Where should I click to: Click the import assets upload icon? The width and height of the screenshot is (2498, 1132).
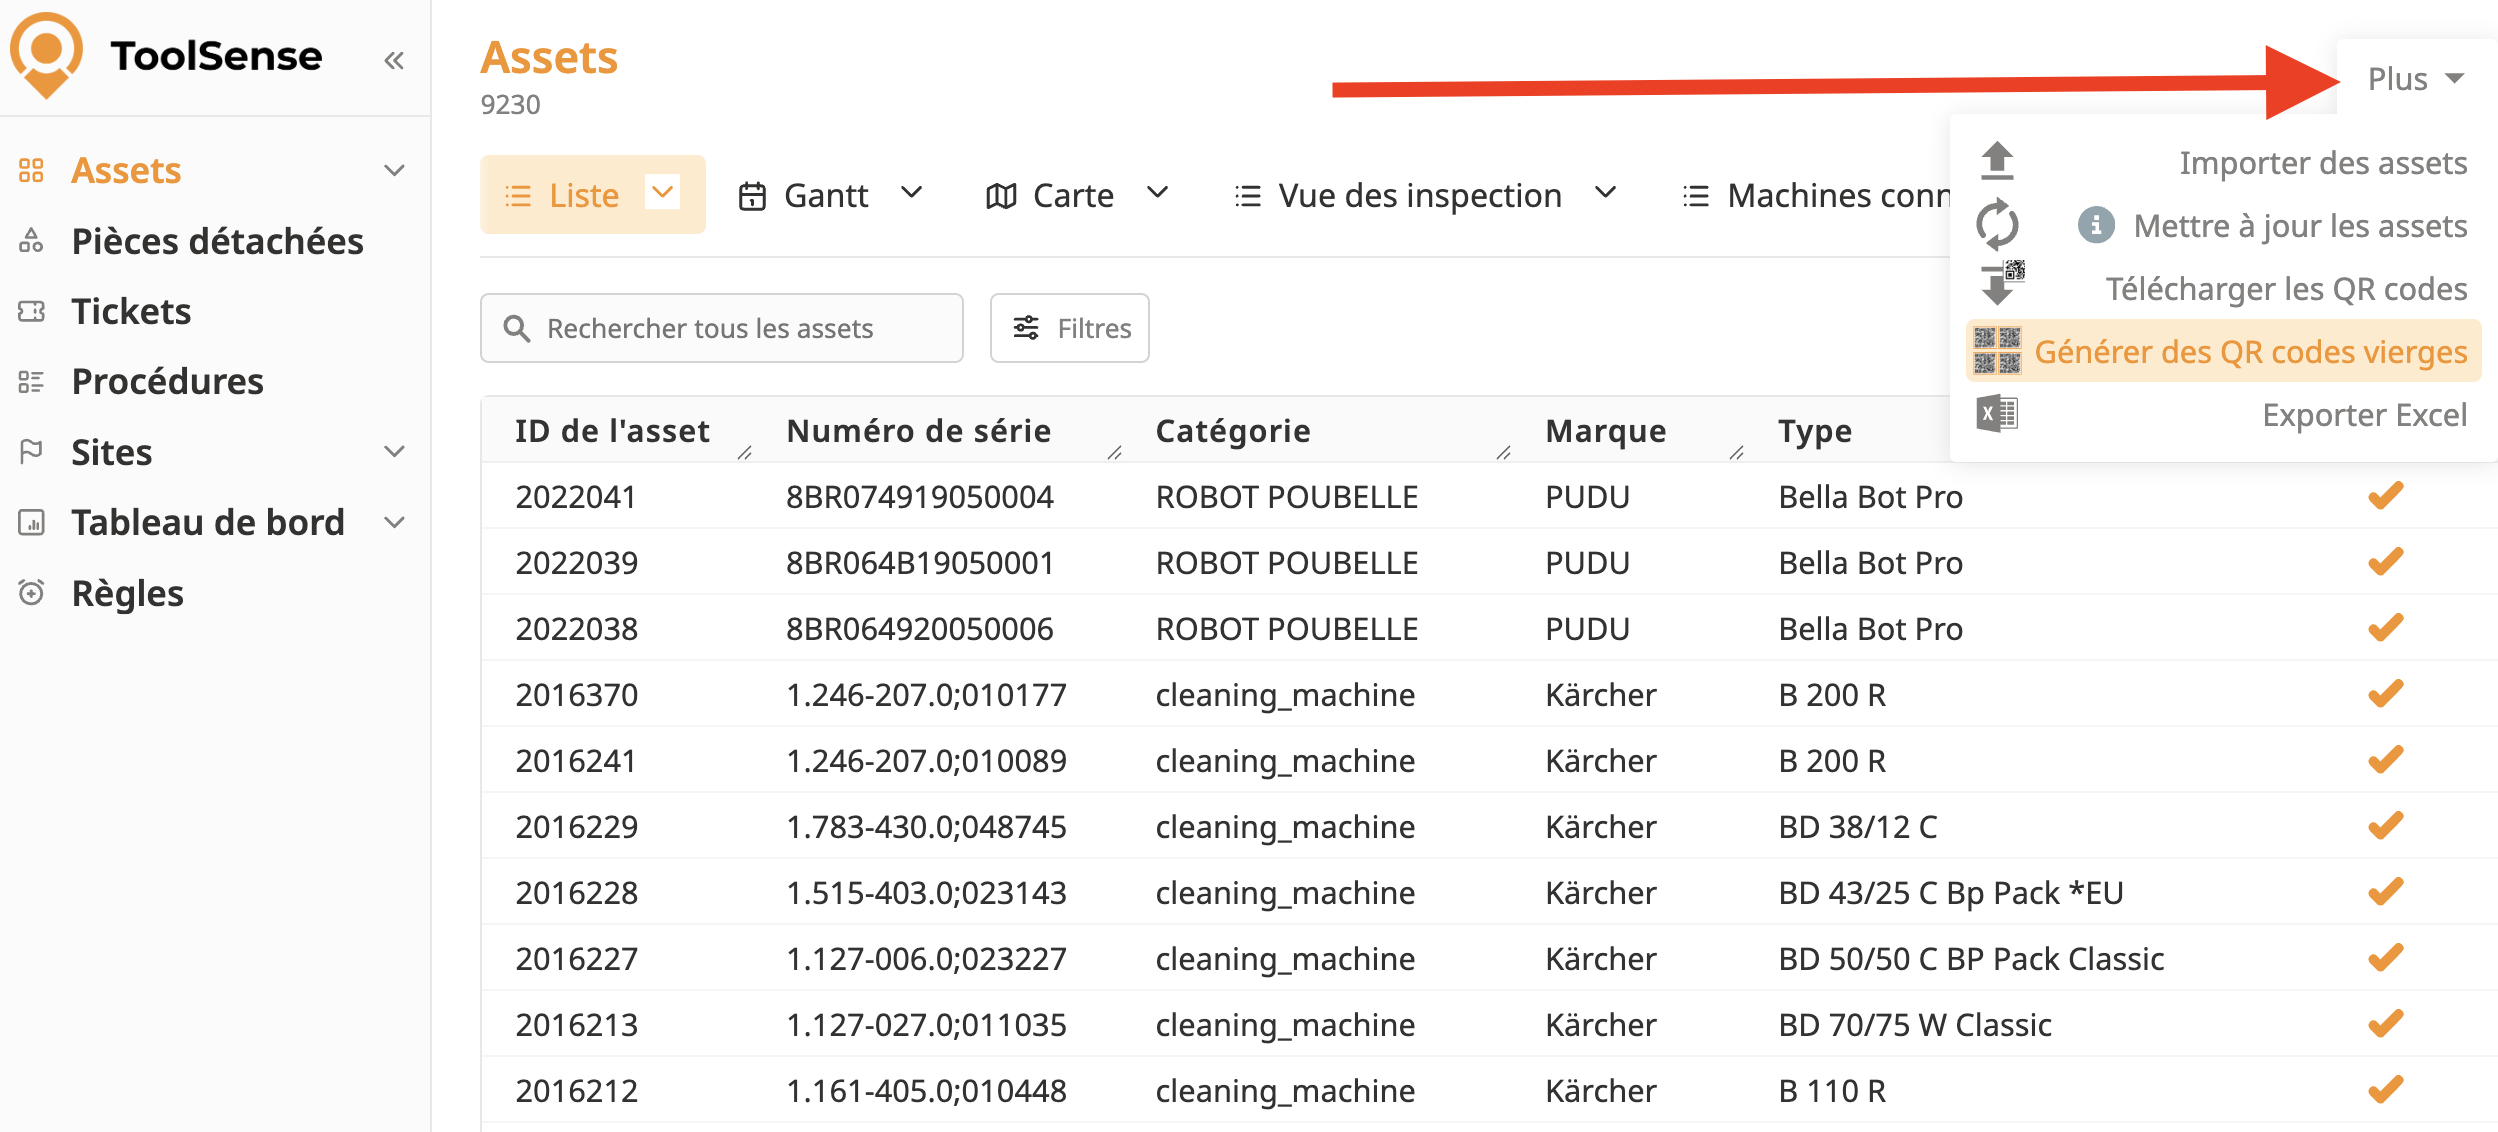(x=1997, y=161)
